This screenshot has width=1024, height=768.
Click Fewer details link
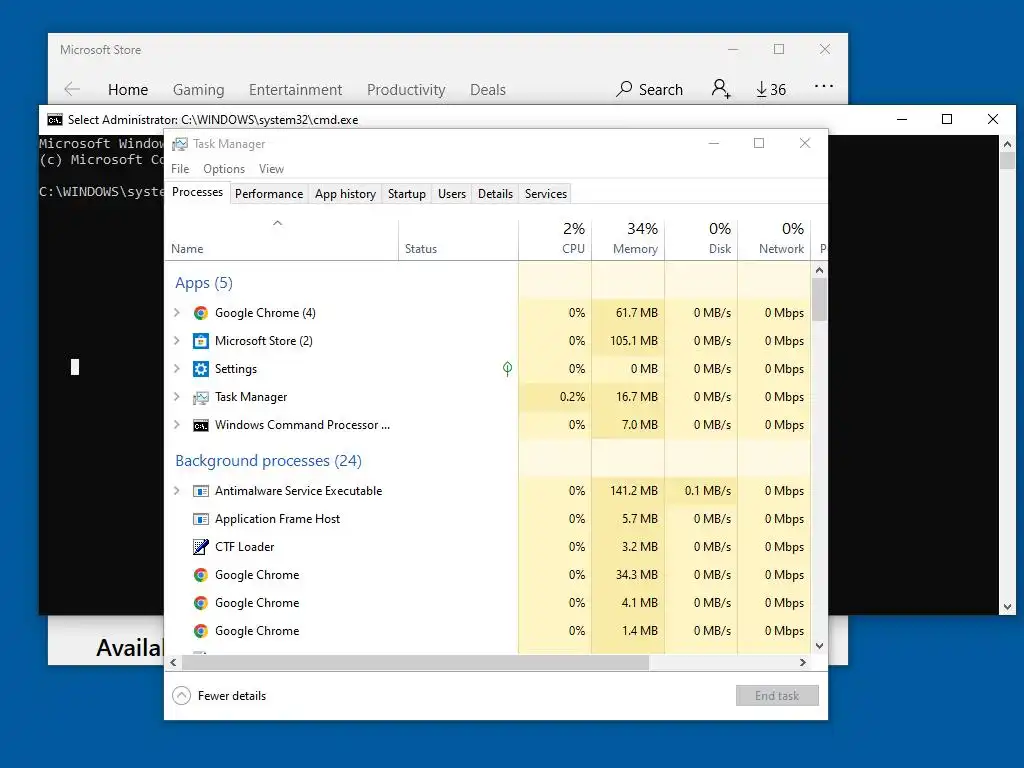232,696
